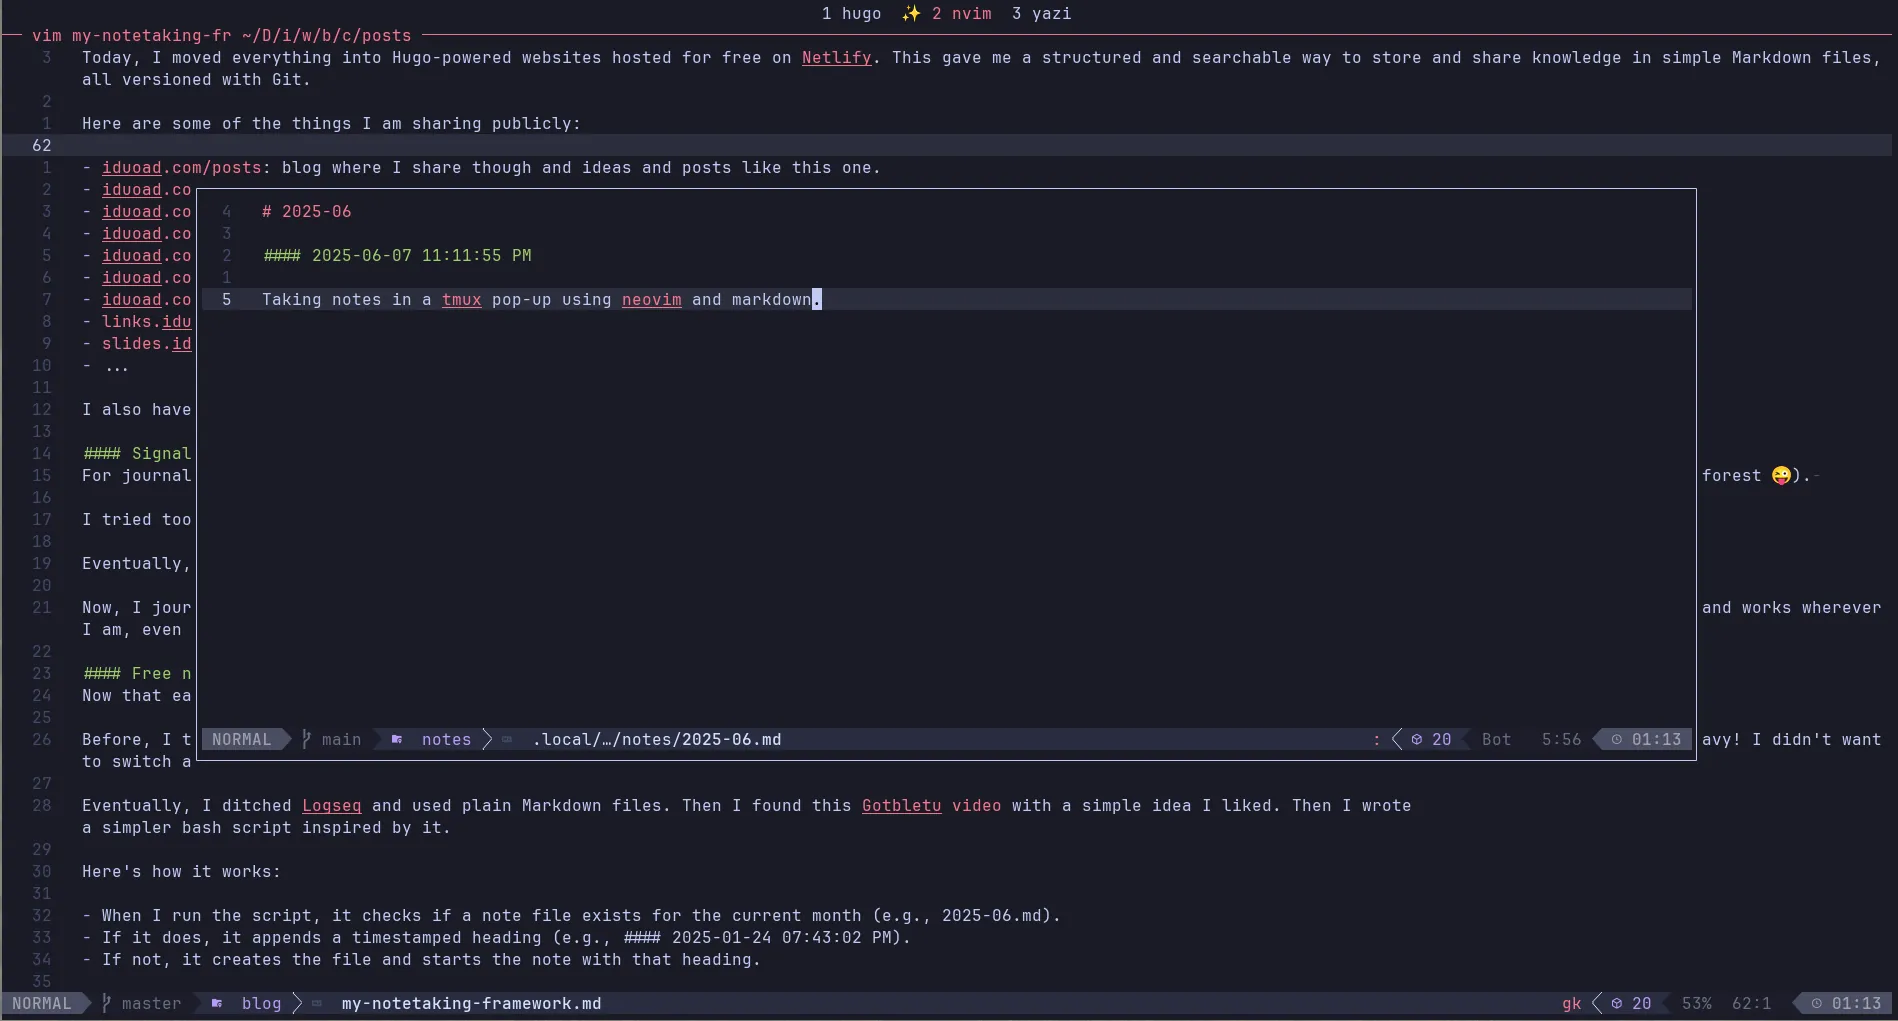Click the tongue-out emoji after forest

(1781, 475)
